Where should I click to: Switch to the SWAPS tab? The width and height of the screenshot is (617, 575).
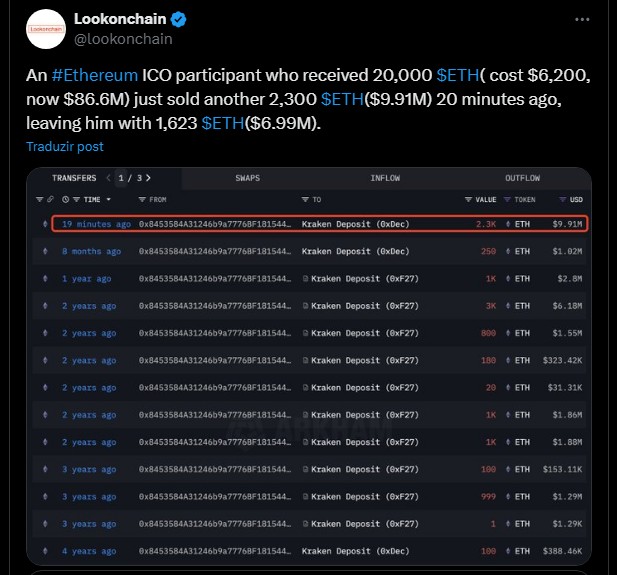[248, 178]
